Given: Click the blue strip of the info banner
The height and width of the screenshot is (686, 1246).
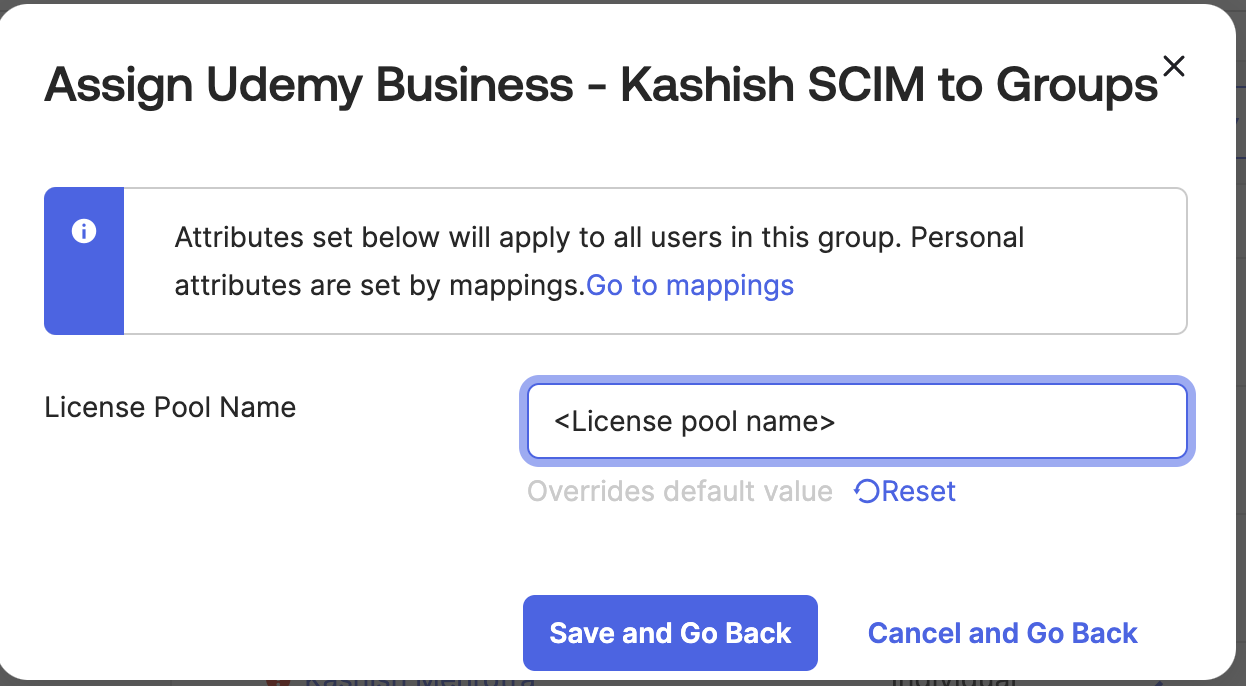Looking at the screenshot, I should tap(84, 261).
